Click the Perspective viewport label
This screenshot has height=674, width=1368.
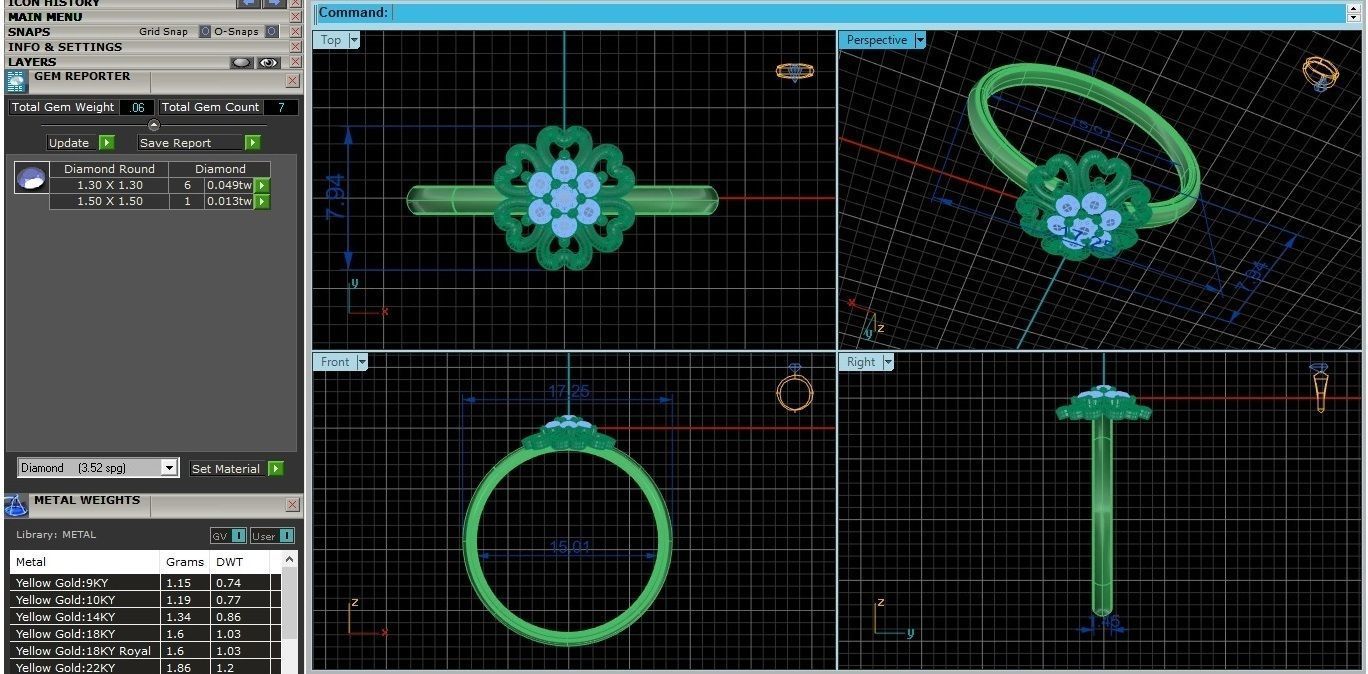pyautogui.click(x=877, y=40)
